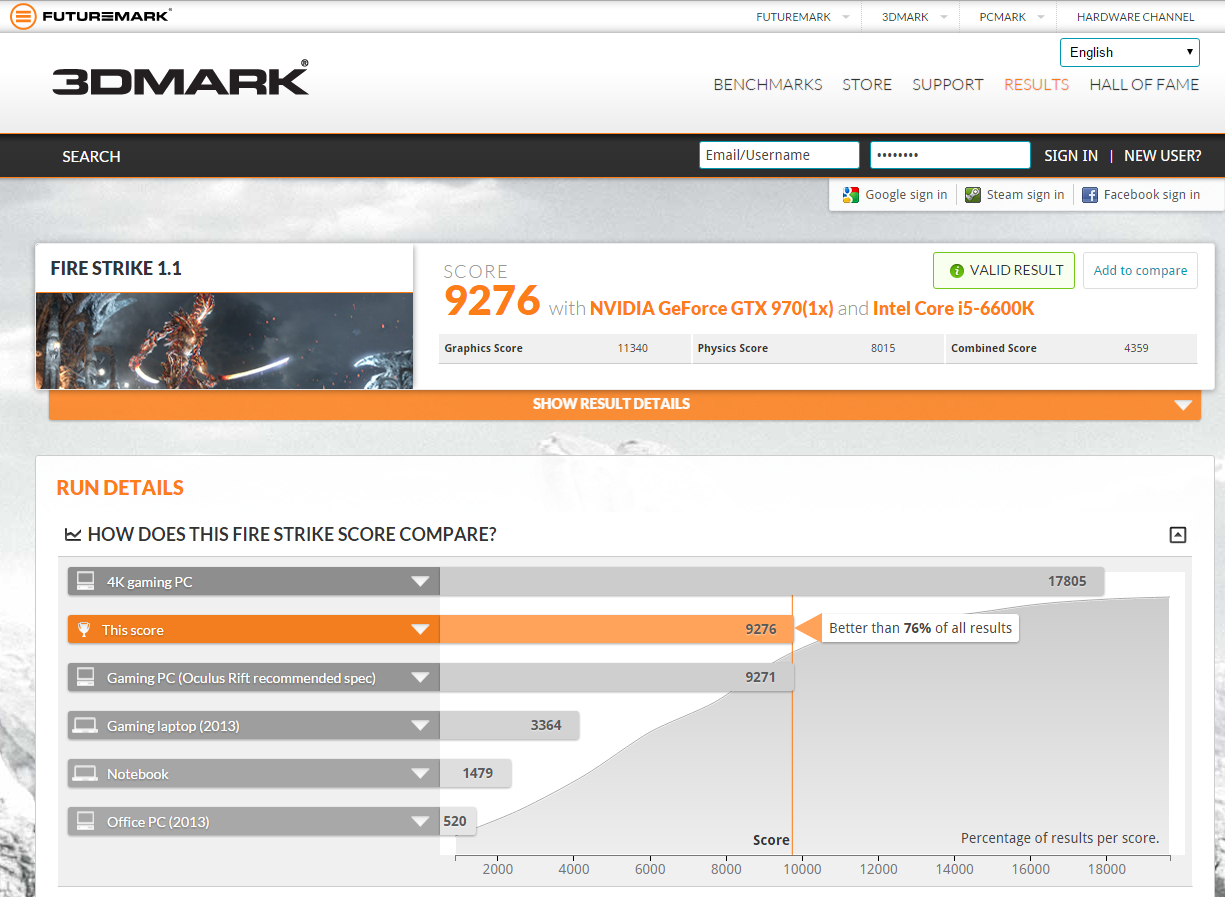Click the 9271 score bar
The height and width of the screenshot is (897, 1225).
[616, 677]
